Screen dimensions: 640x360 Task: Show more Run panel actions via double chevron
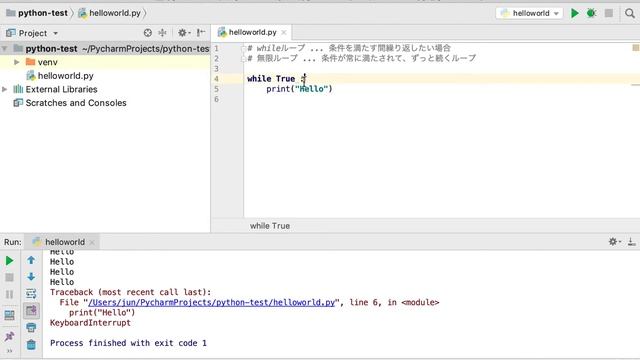pyautogui.click(x=9, y=351)
